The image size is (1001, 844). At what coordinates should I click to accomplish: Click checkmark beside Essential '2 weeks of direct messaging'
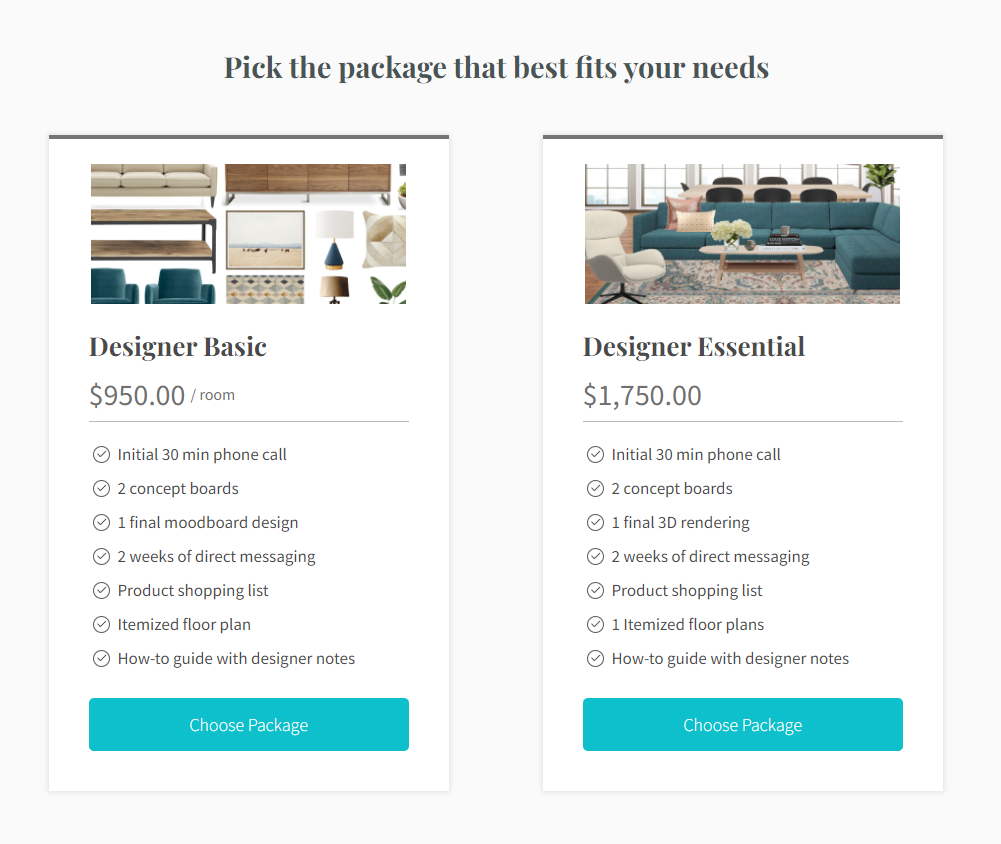click(x=595, y=557)
